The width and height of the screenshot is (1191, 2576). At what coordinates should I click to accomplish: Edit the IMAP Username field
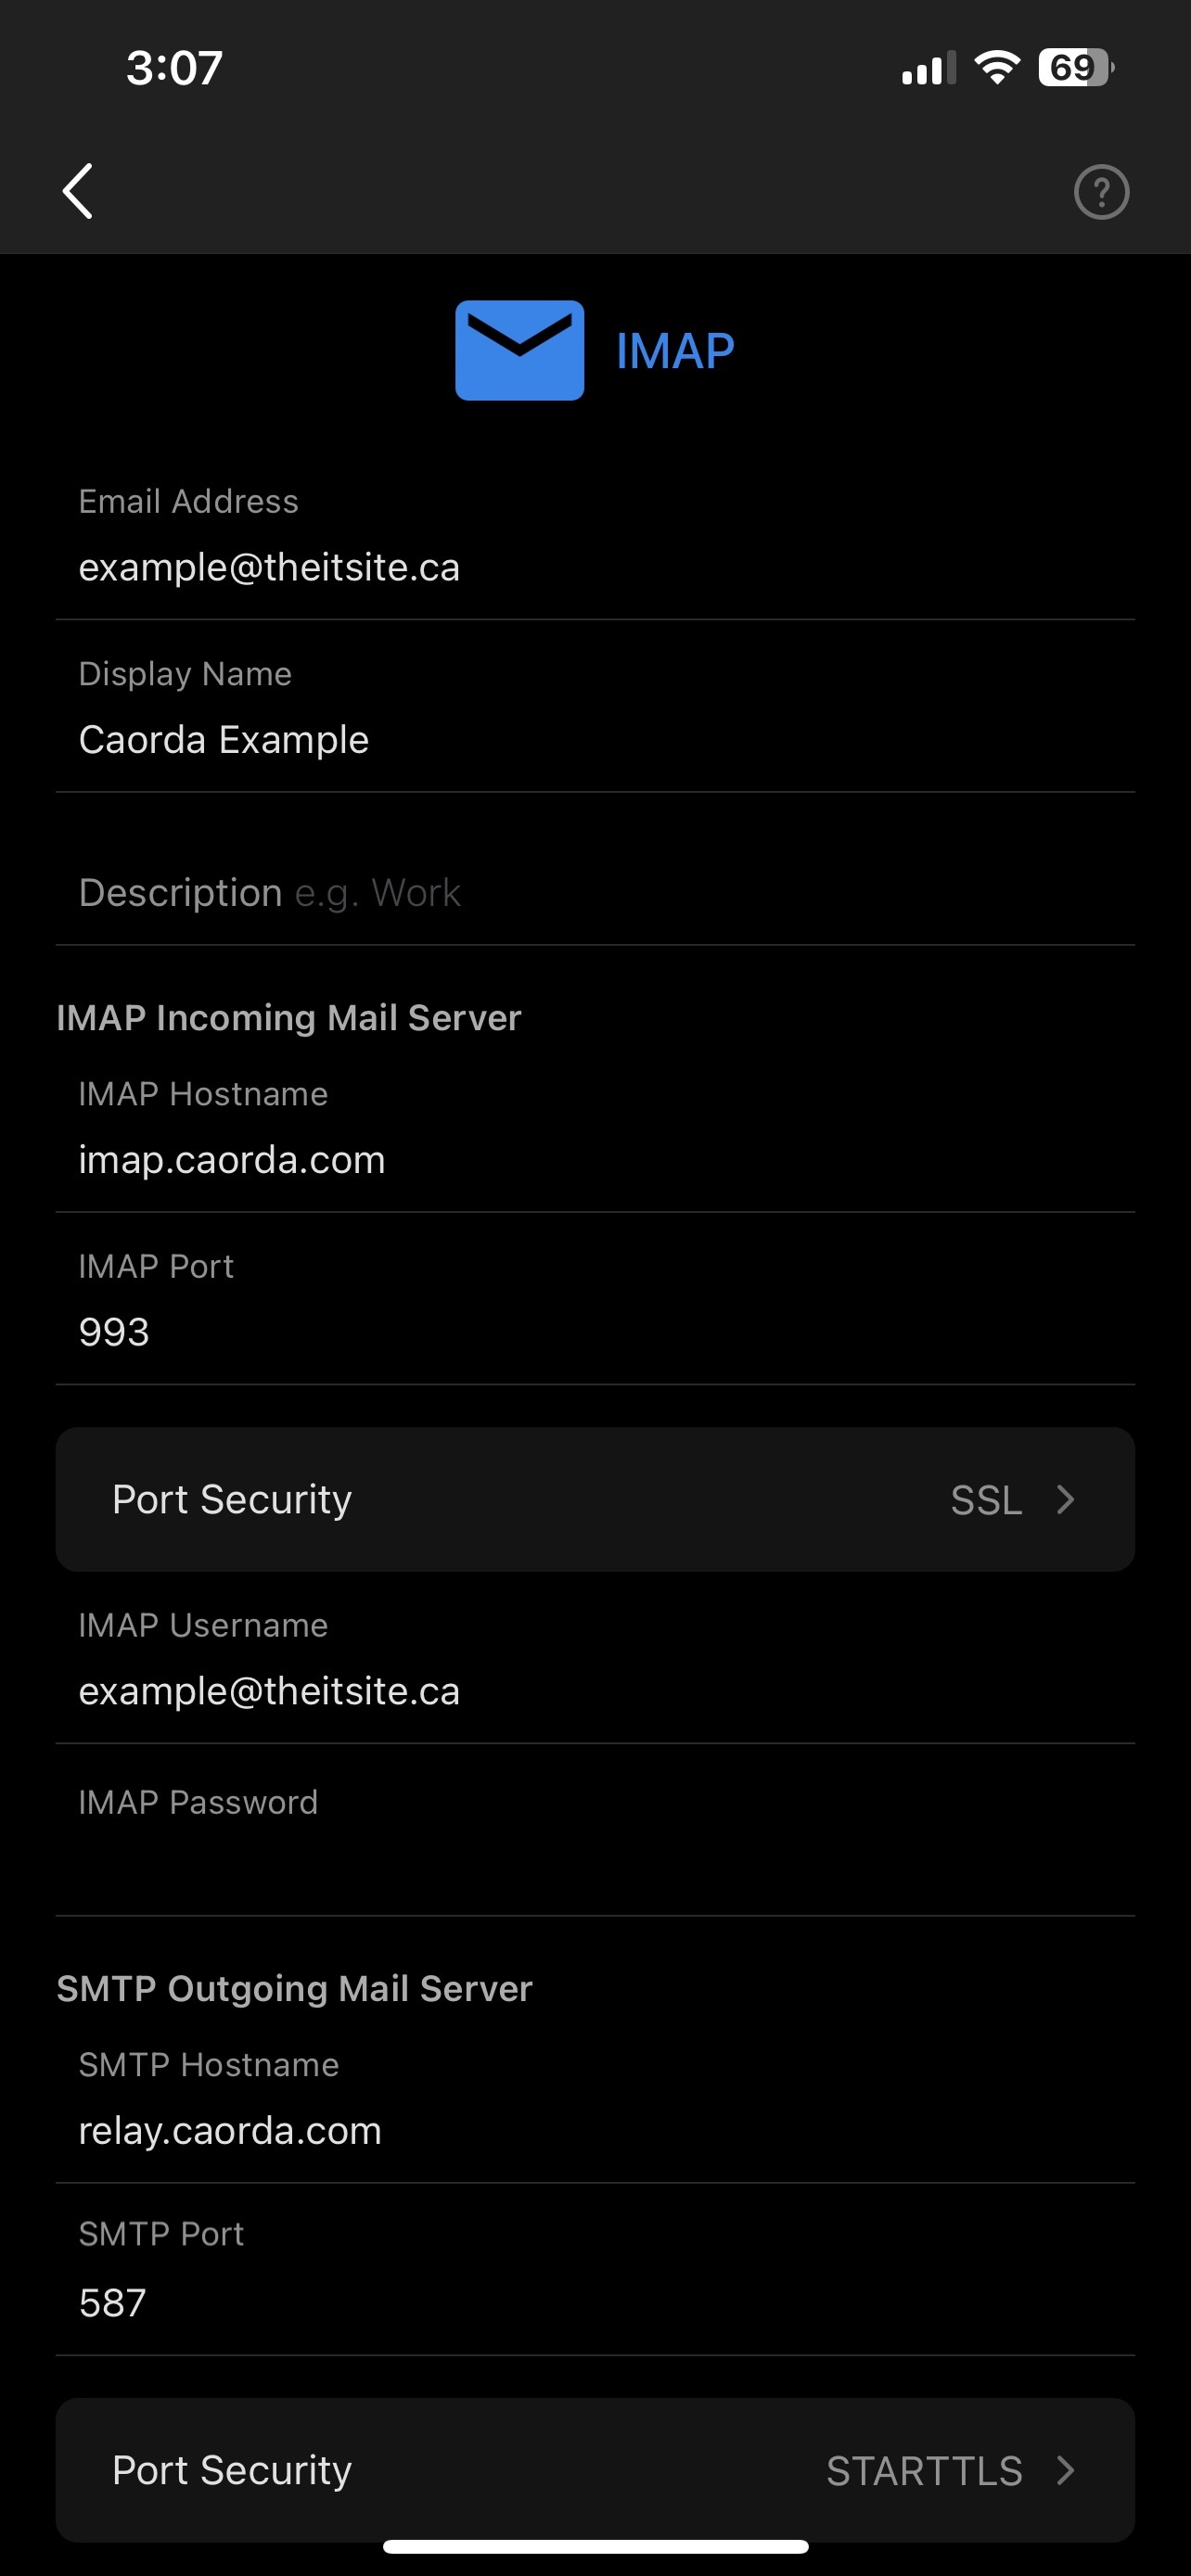[595, 1659]
